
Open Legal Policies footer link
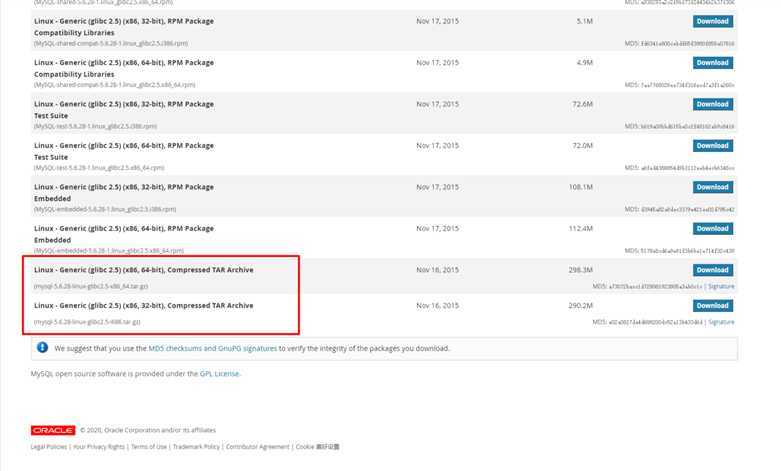pyautogui.click(x=49, y=447)
